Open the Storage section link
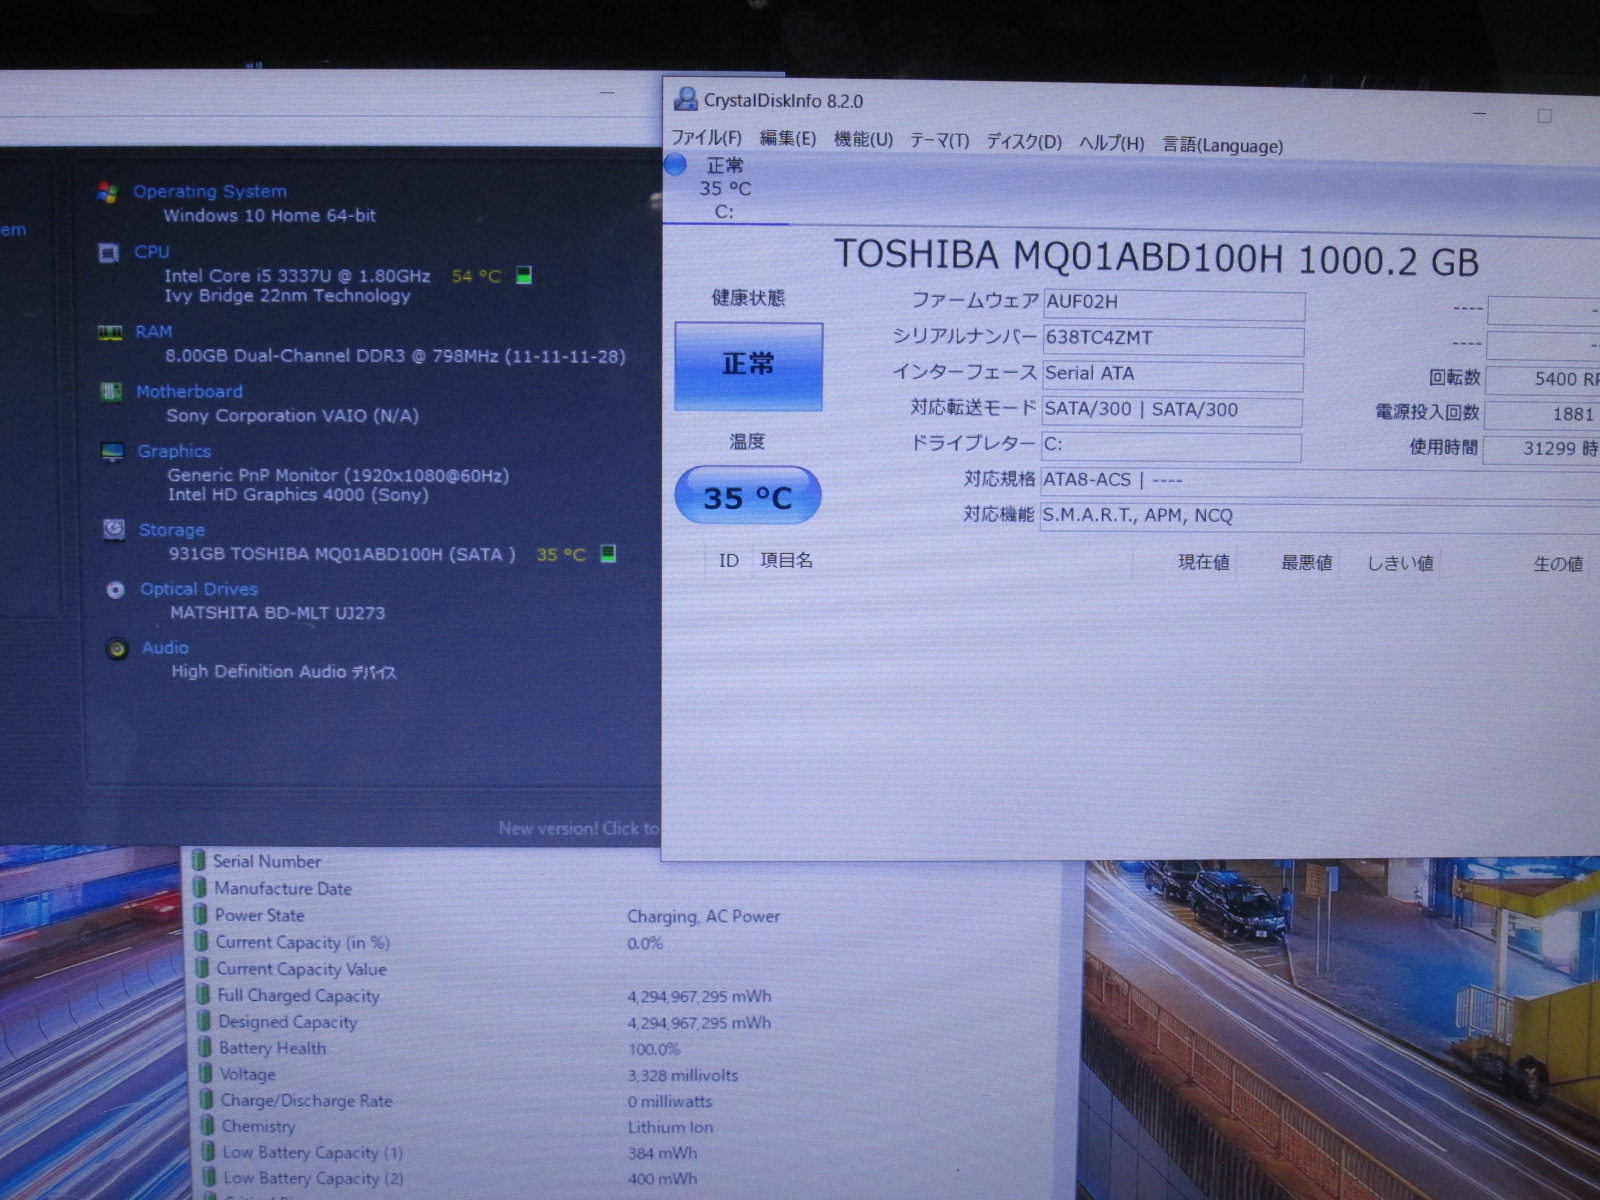This screenshot has height=1200, width=1600. point(172,530)
